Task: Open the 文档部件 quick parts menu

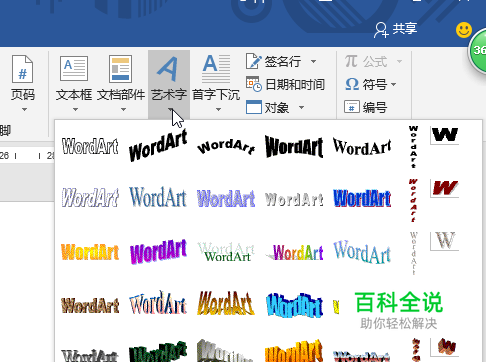Action: (121, 83)
